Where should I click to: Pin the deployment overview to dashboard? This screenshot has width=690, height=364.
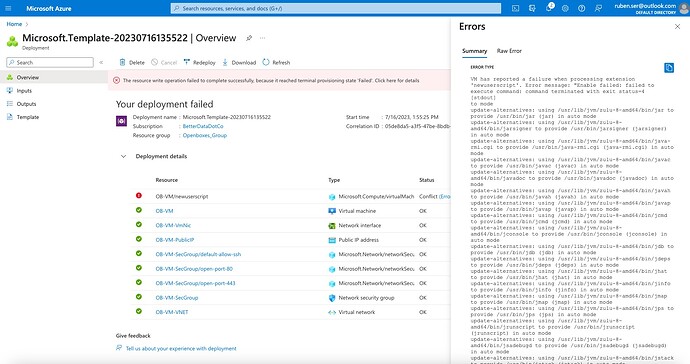(249, 38)
